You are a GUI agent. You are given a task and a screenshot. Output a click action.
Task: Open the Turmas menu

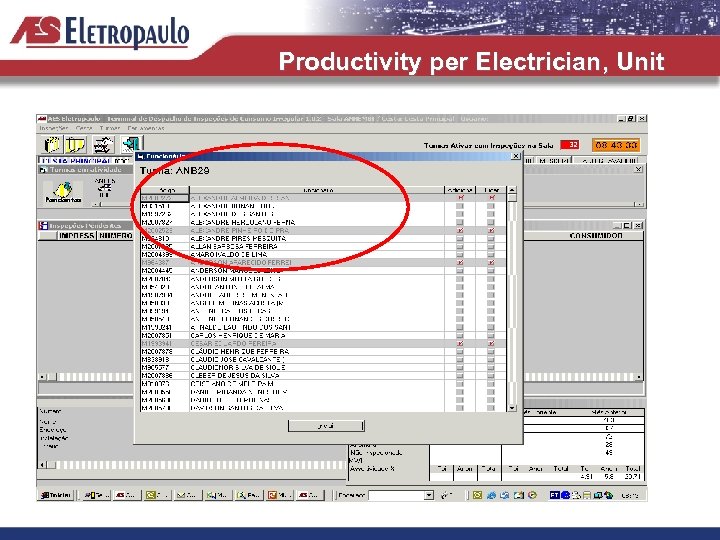[x=110, y=128]
